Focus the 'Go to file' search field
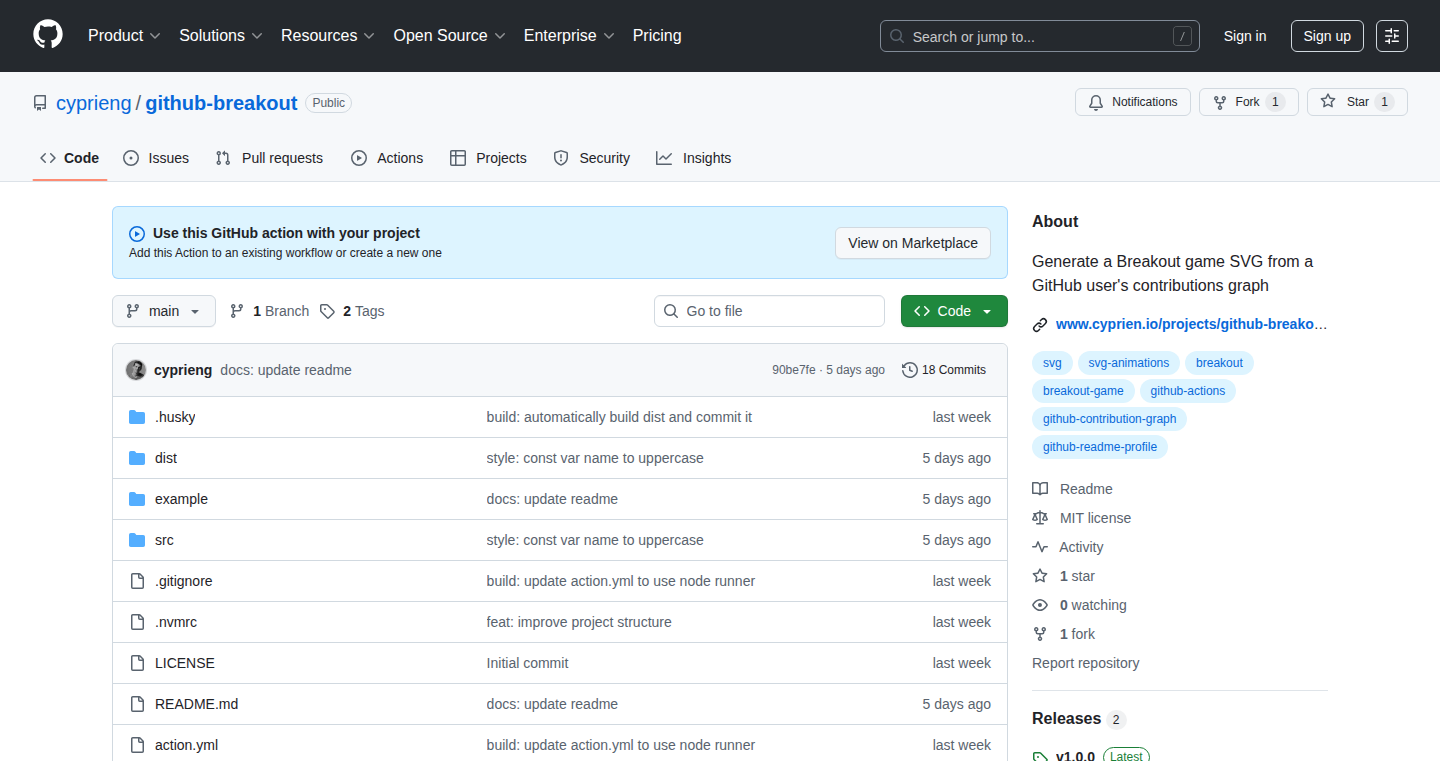Screen dimensions: 1440x761 770,311
